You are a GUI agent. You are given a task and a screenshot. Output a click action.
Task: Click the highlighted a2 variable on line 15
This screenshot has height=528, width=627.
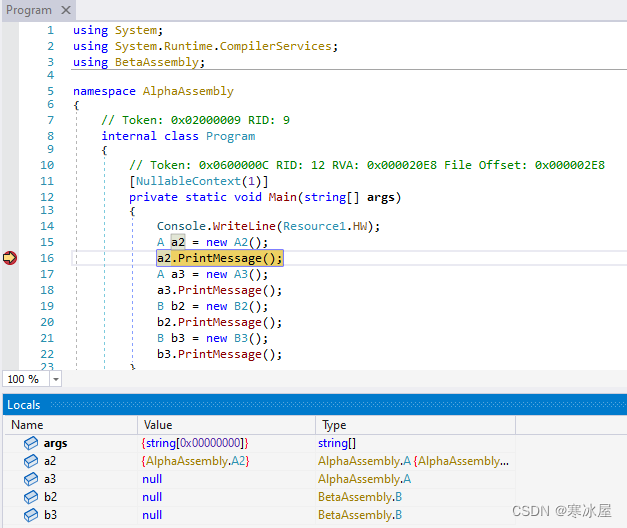pyautogui.click(x=178, y=242)
